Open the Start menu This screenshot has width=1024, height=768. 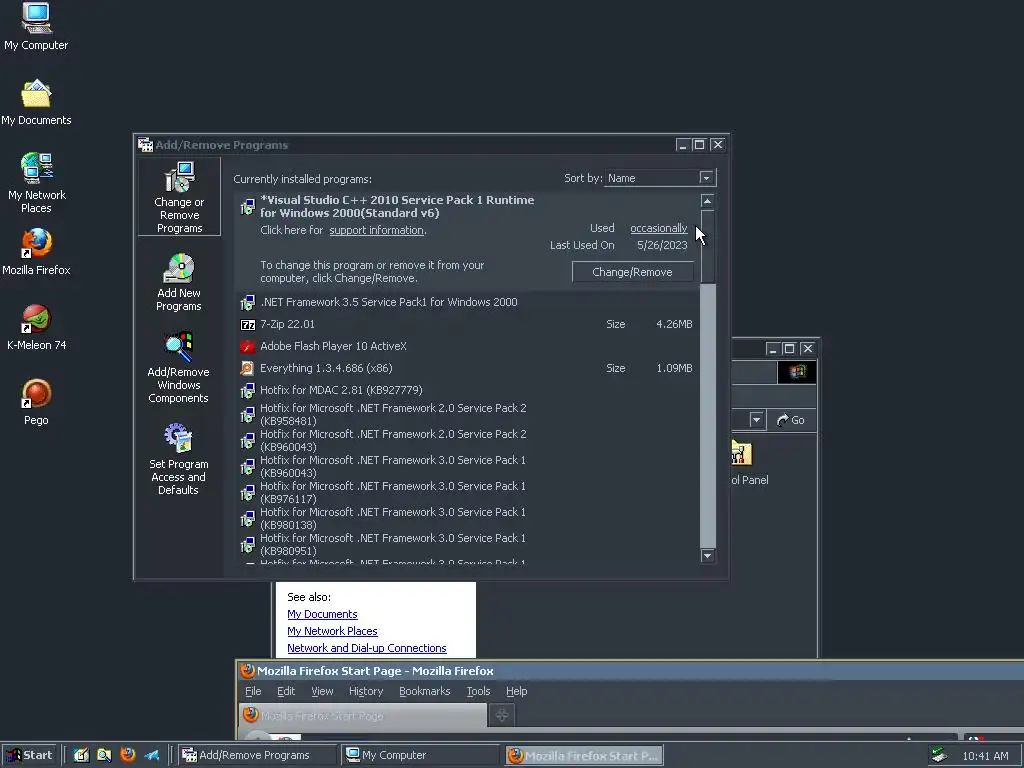pos(29,755)
